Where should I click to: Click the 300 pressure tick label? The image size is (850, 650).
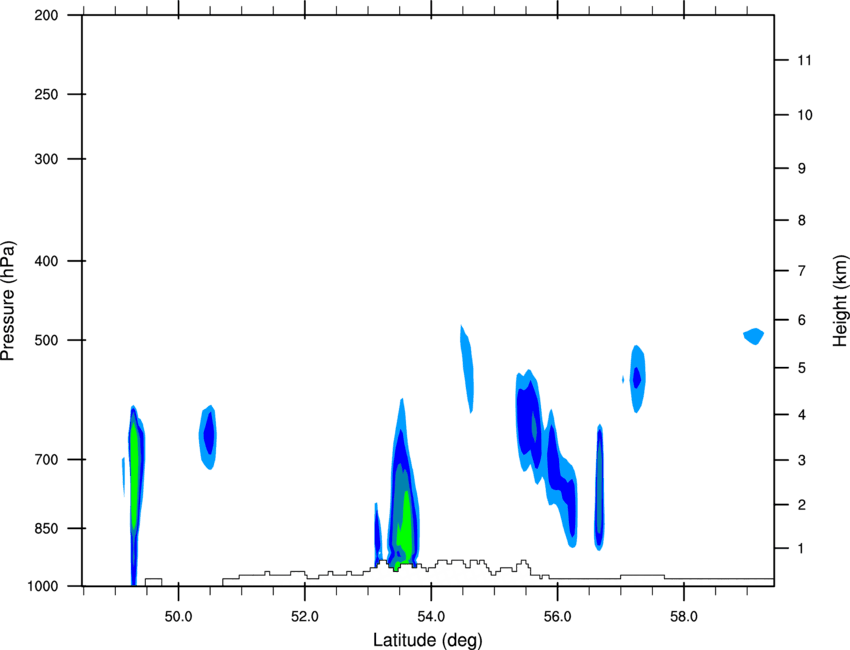pyautogui.click(x=46, y=159)
